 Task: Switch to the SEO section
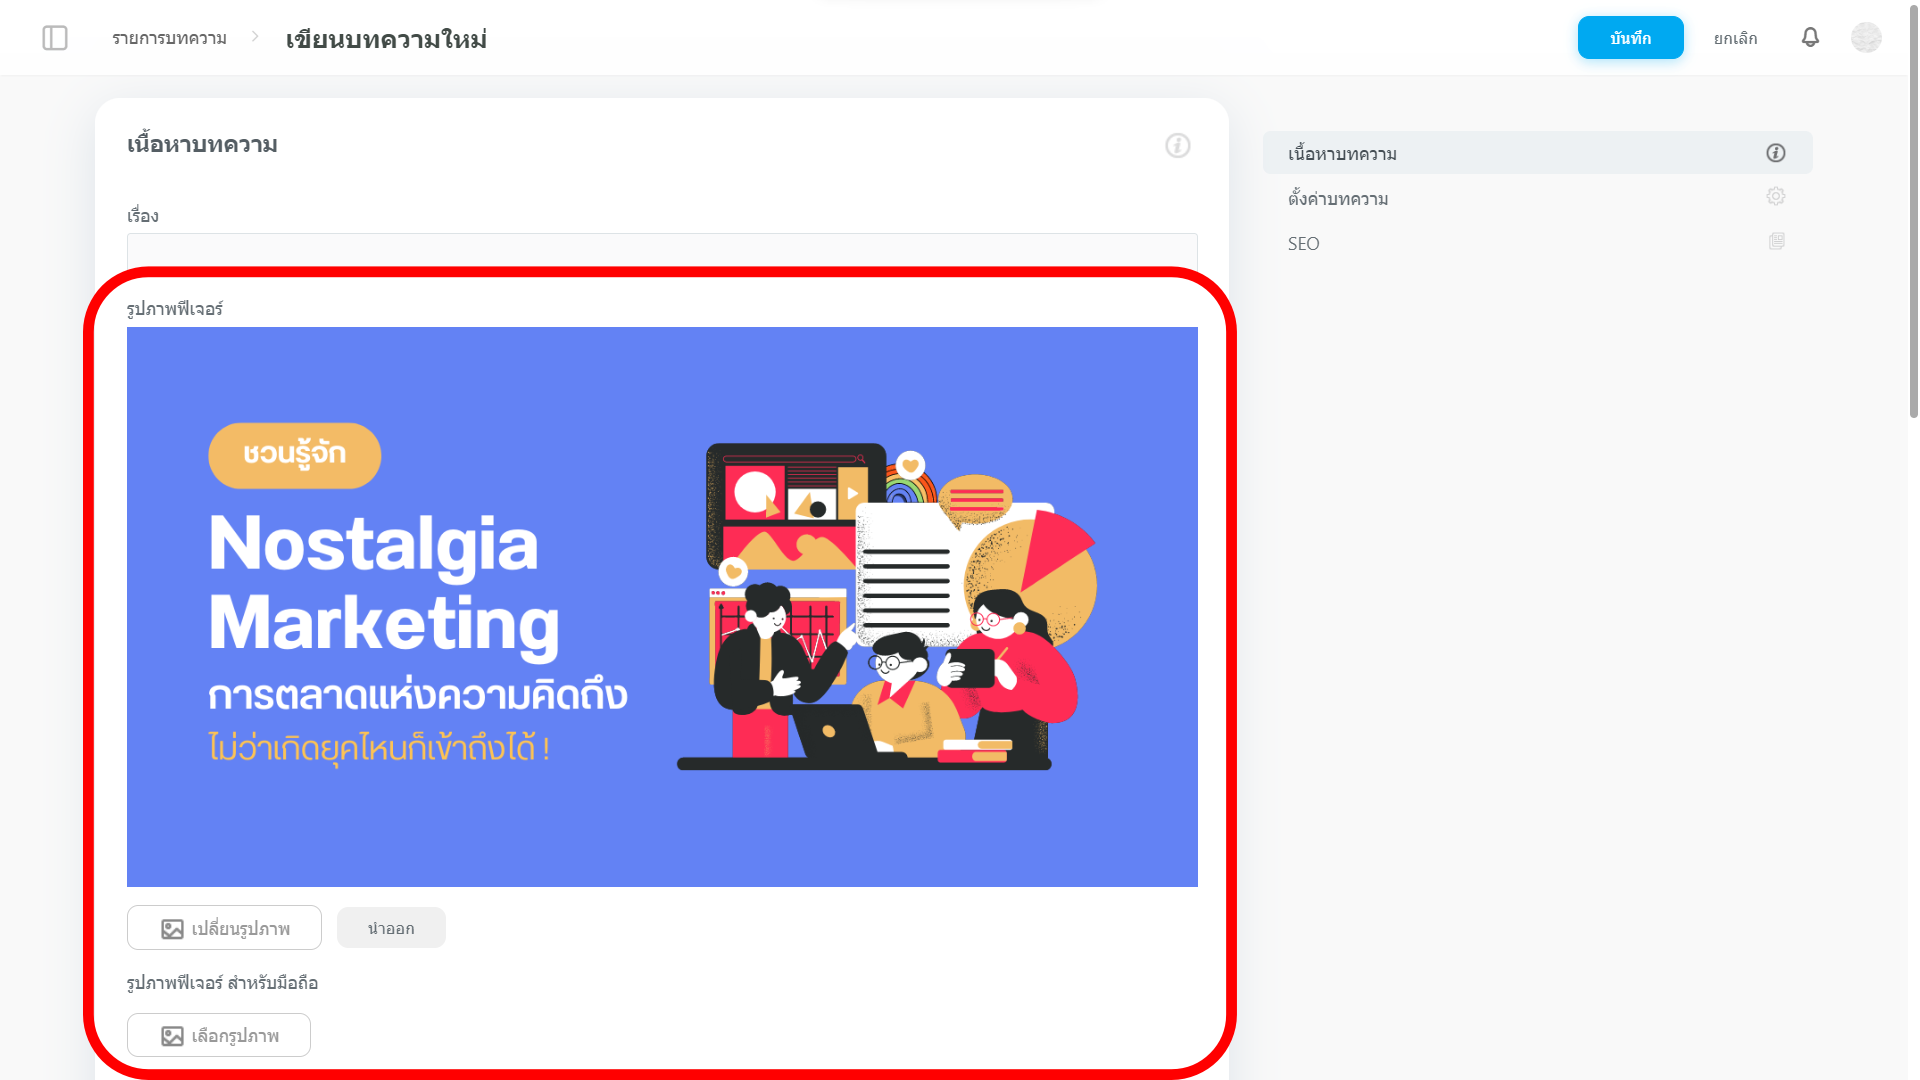[x=1304, y=243]
